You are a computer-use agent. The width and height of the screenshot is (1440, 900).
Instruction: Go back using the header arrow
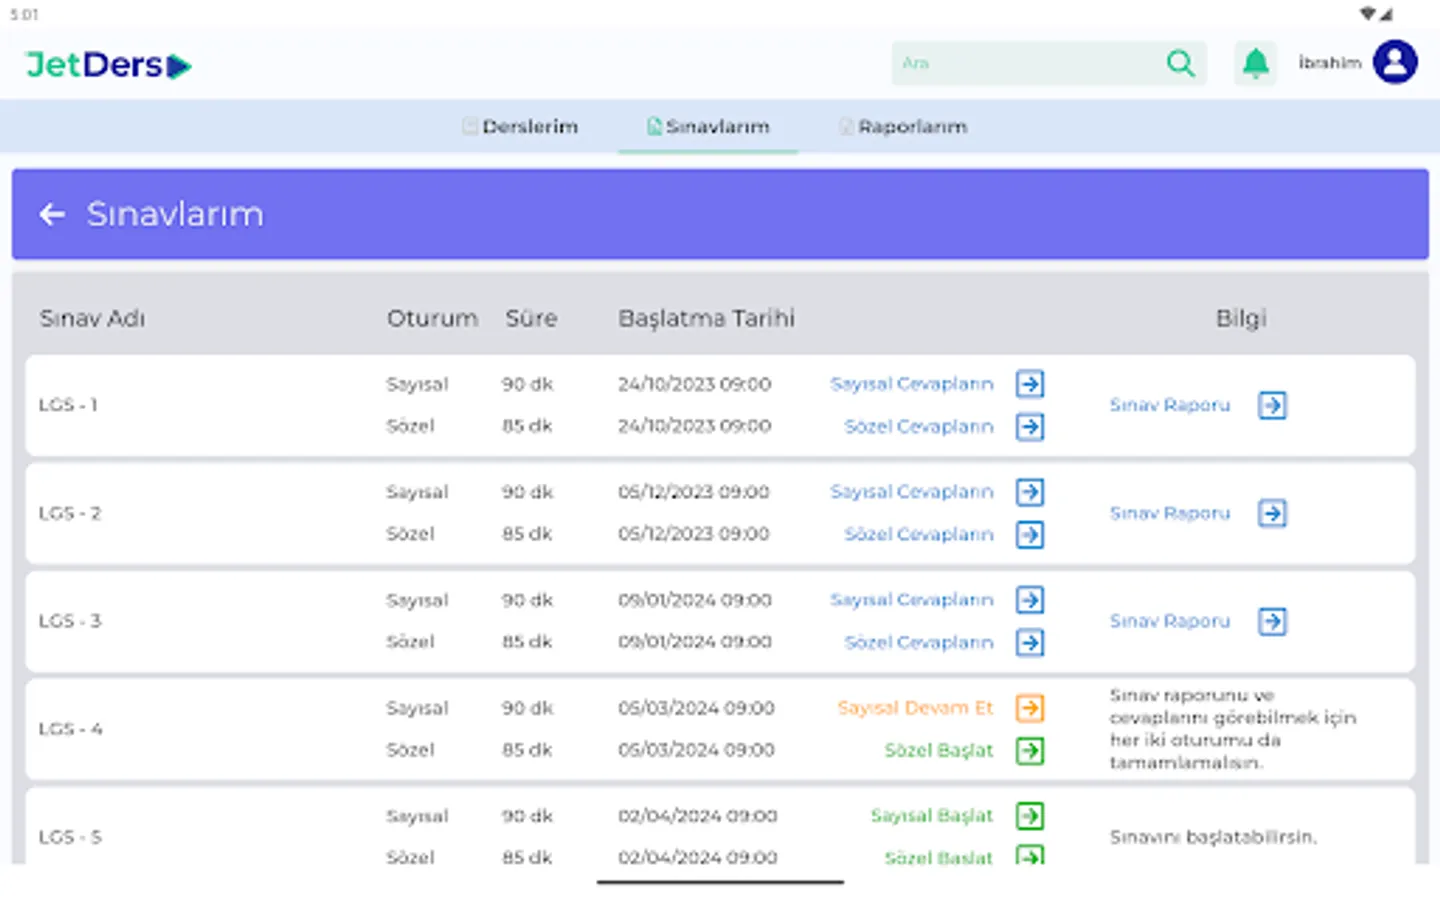(52, 214)
